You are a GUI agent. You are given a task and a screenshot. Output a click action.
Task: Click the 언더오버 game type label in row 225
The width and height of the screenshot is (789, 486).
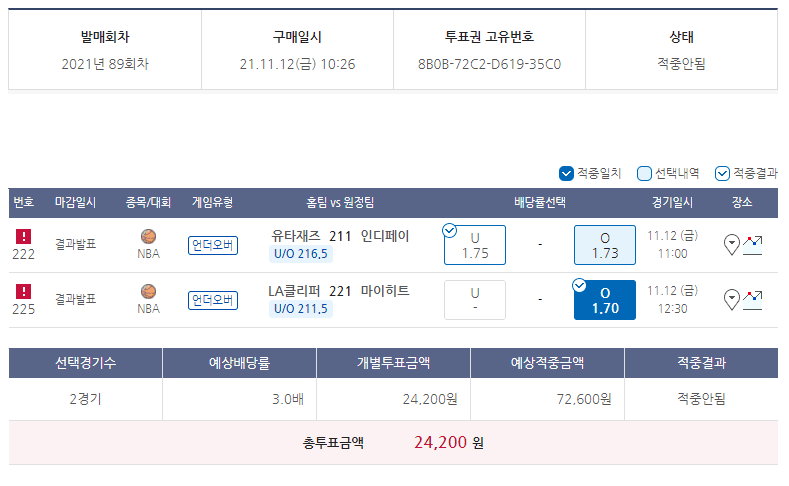pyautogui.click(x=213, y=300)
